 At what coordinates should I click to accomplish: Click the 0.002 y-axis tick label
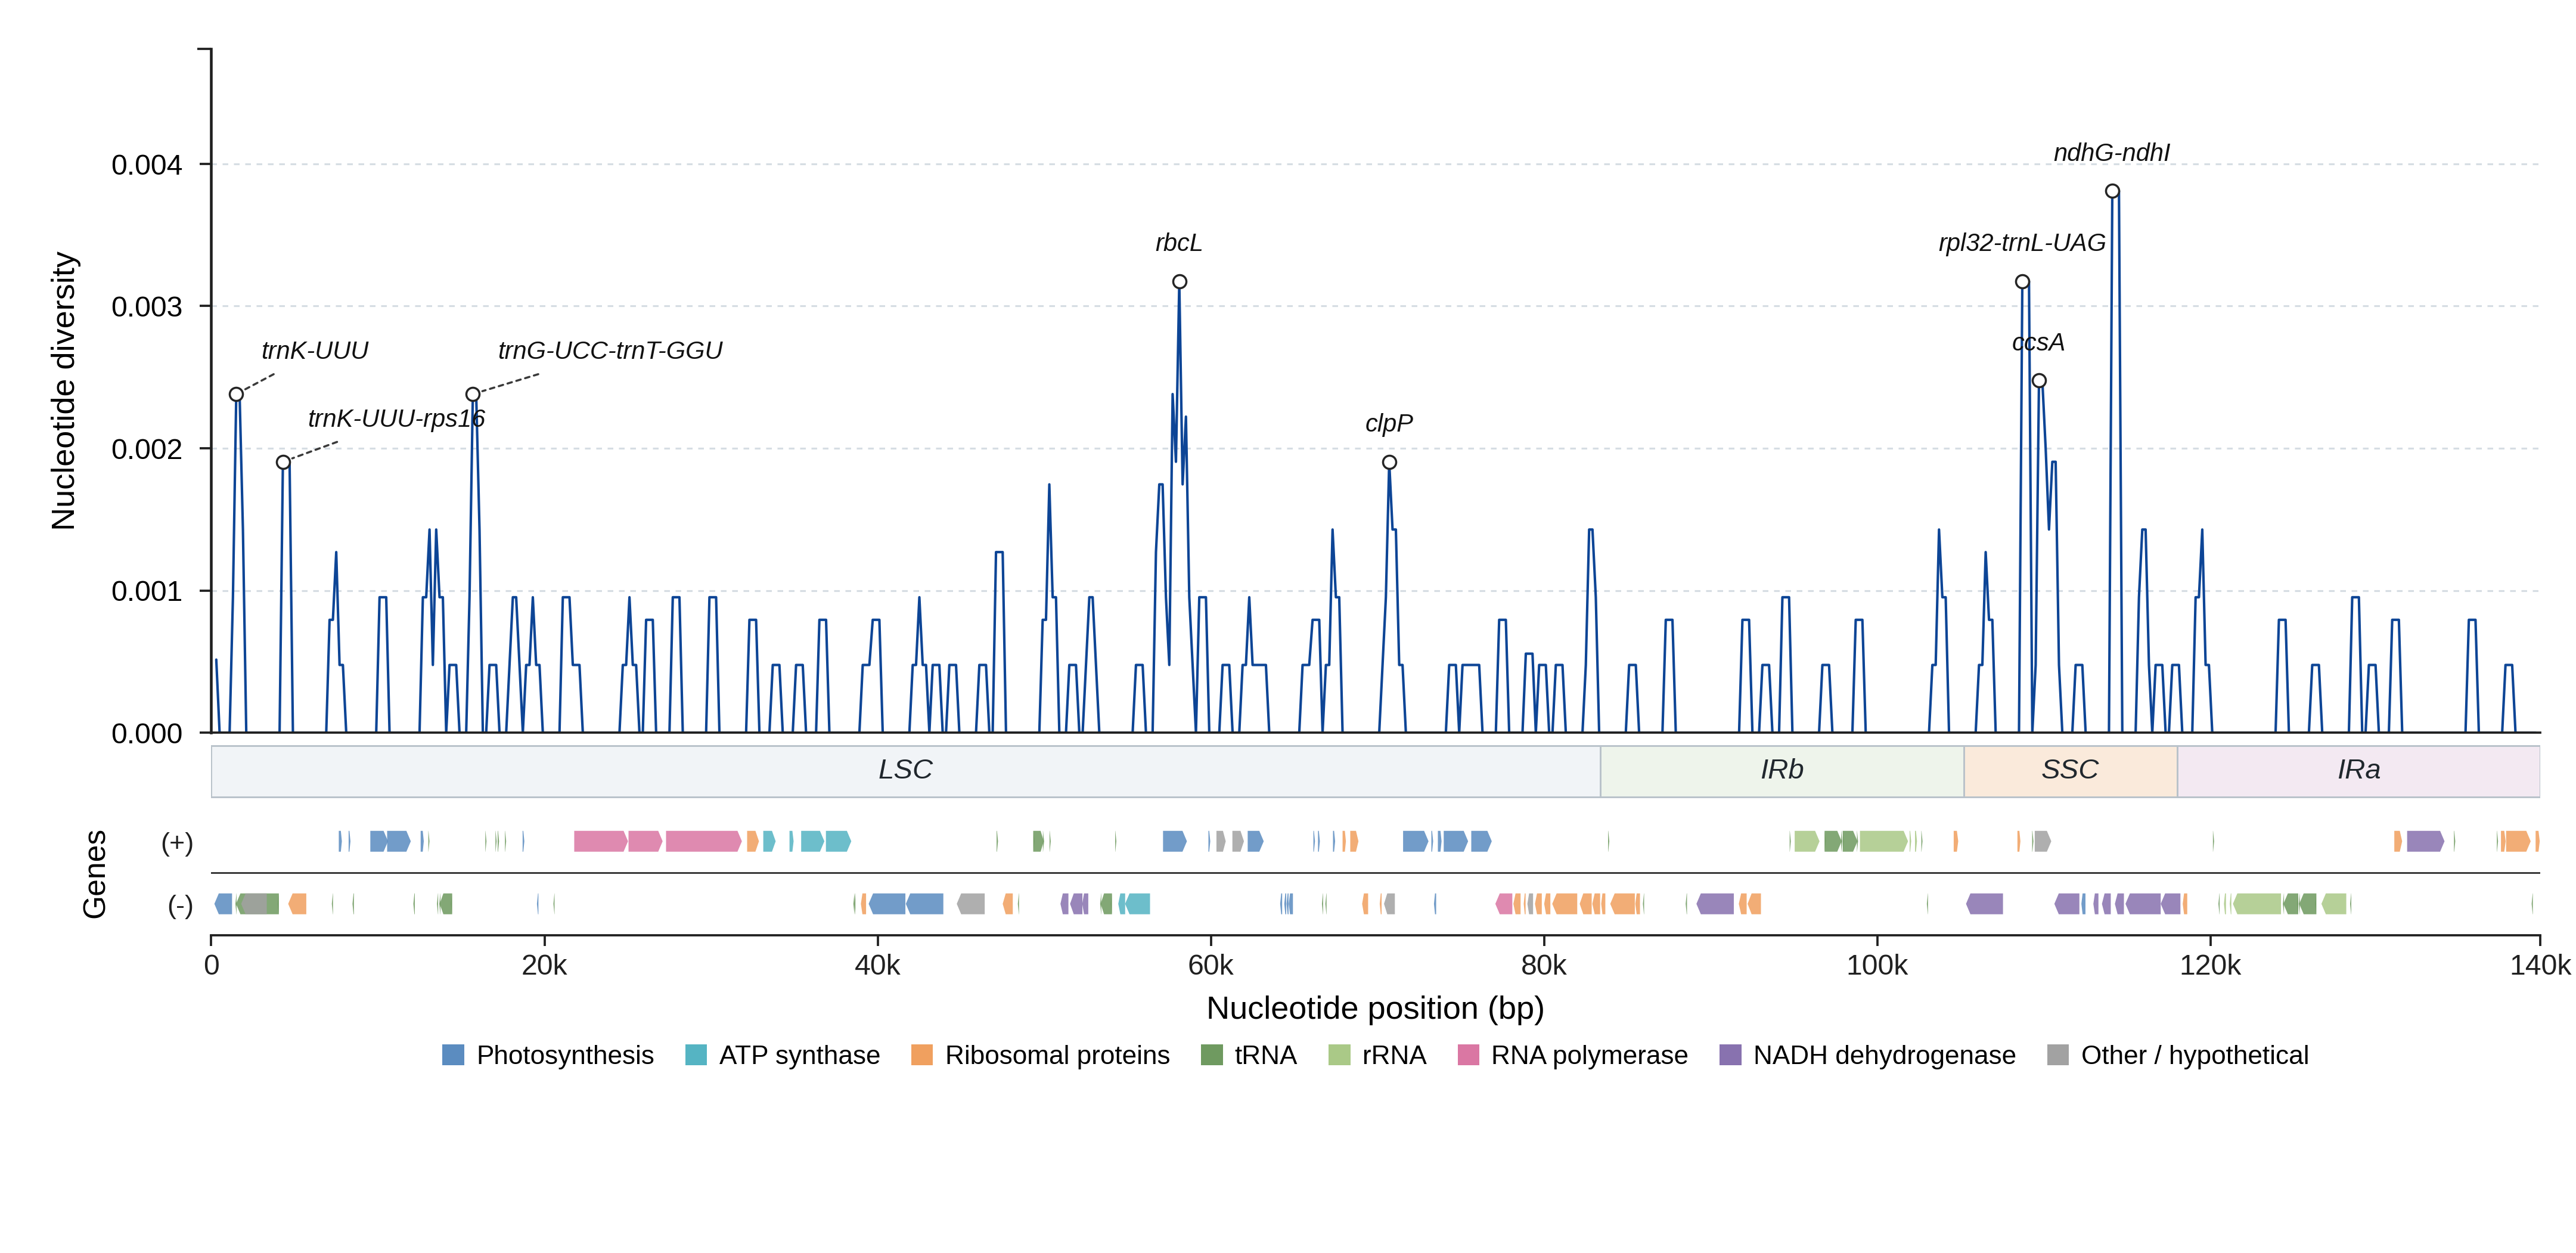pyautogui.click(x=147, y=450)
